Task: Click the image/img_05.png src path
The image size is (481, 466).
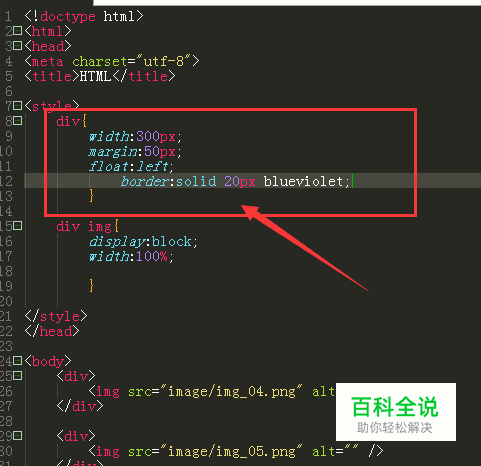Action: click(x=231, y=451)
